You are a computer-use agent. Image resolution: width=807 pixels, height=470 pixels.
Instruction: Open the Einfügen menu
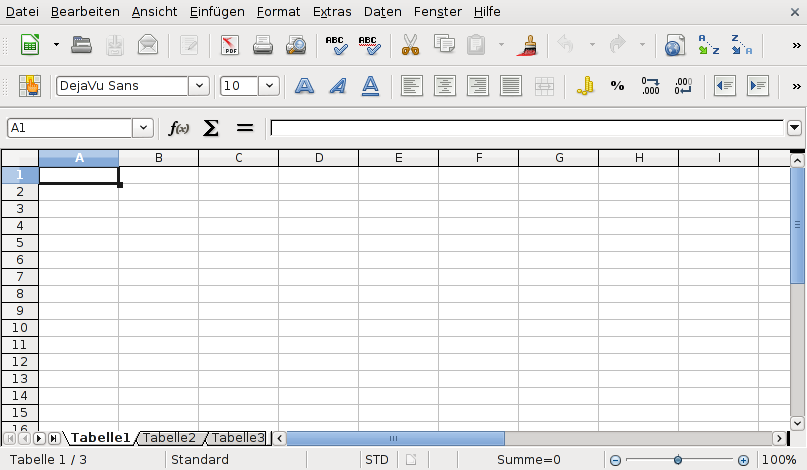[x=216, y=12]
